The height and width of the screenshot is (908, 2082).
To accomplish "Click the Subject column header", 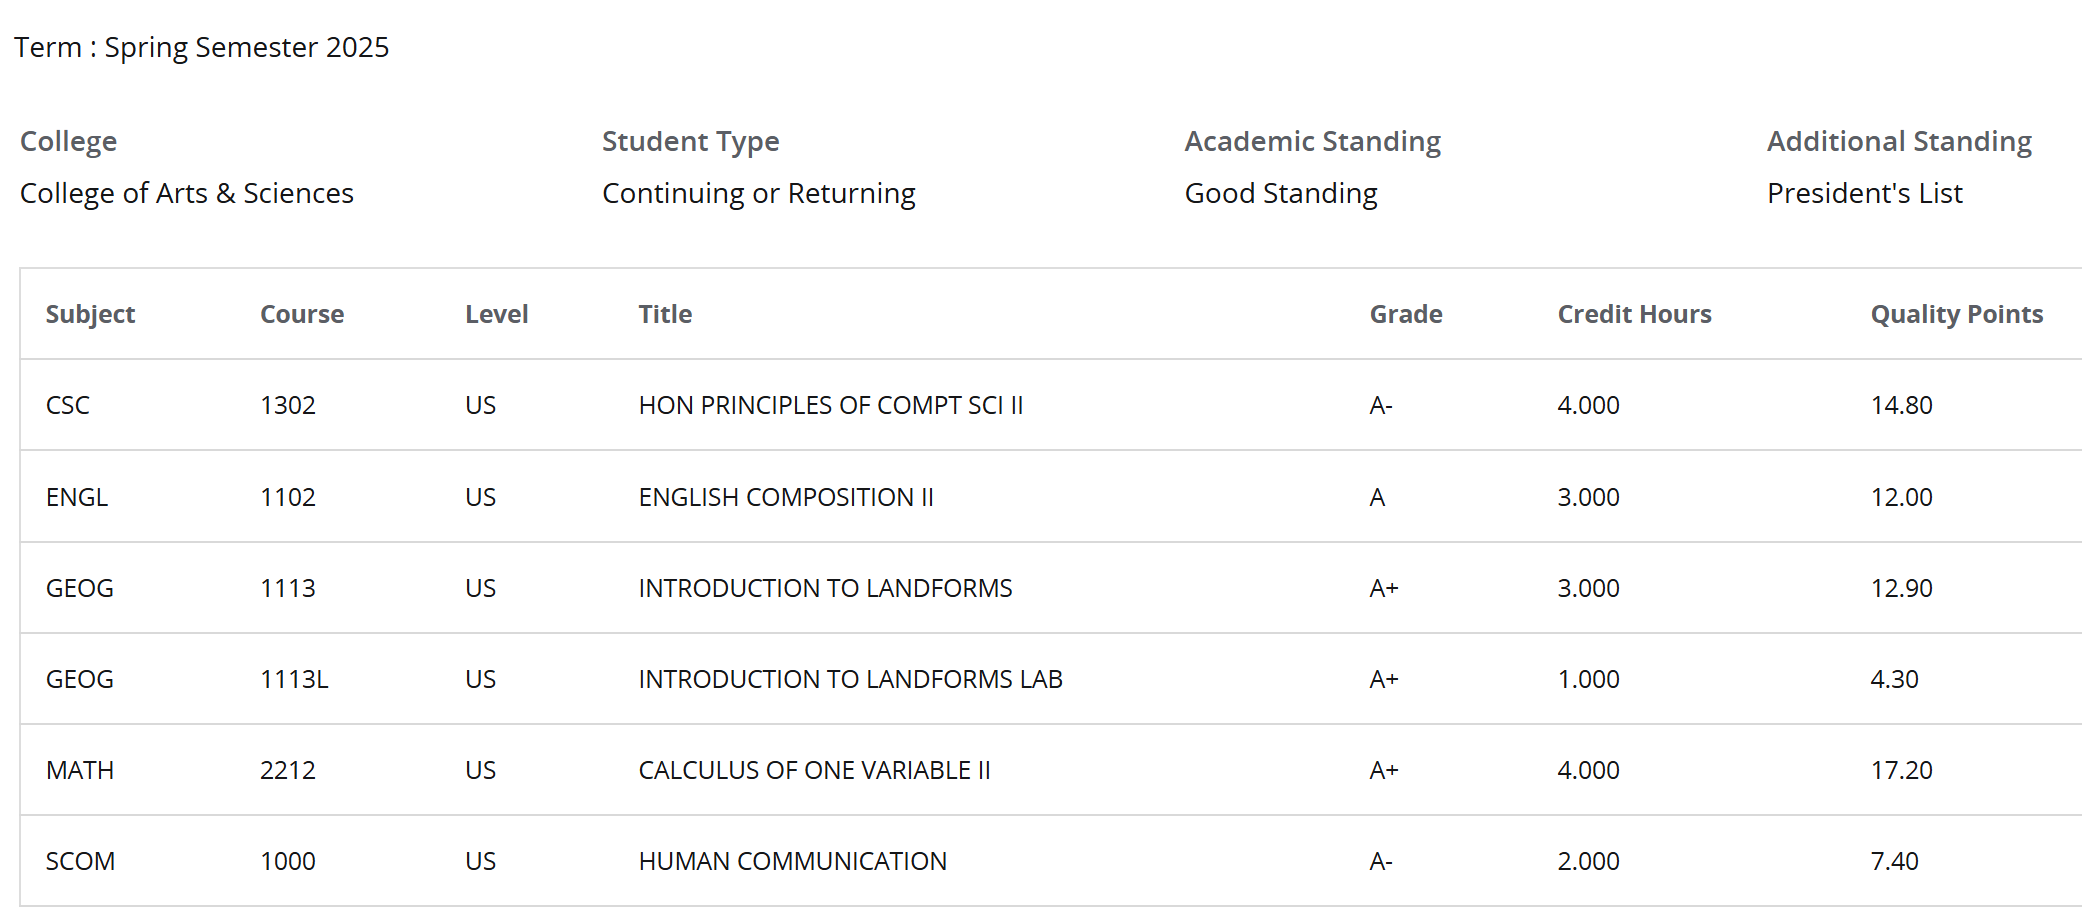I will [90, 314].
